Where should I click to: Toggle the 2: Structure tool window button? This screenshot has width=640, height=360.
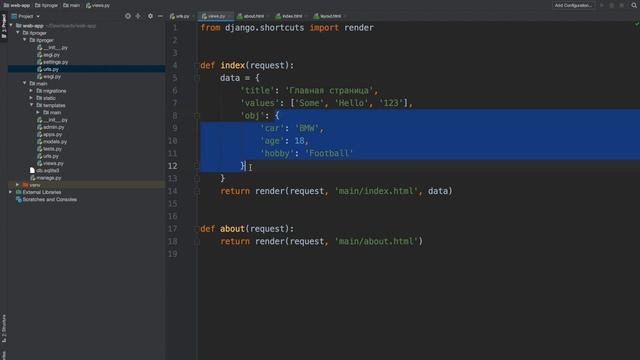(4, 328)
